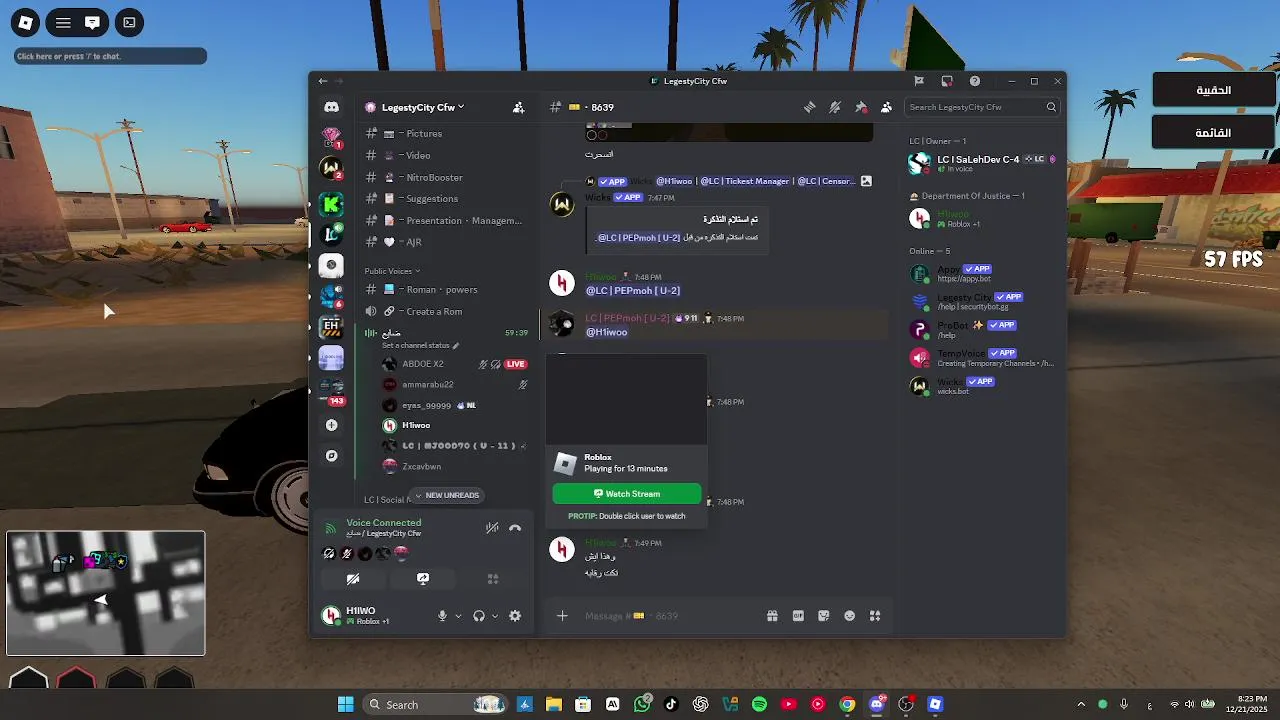Toggle camera in voice panel
1280x720 pixels.
[x=353, y=579]
